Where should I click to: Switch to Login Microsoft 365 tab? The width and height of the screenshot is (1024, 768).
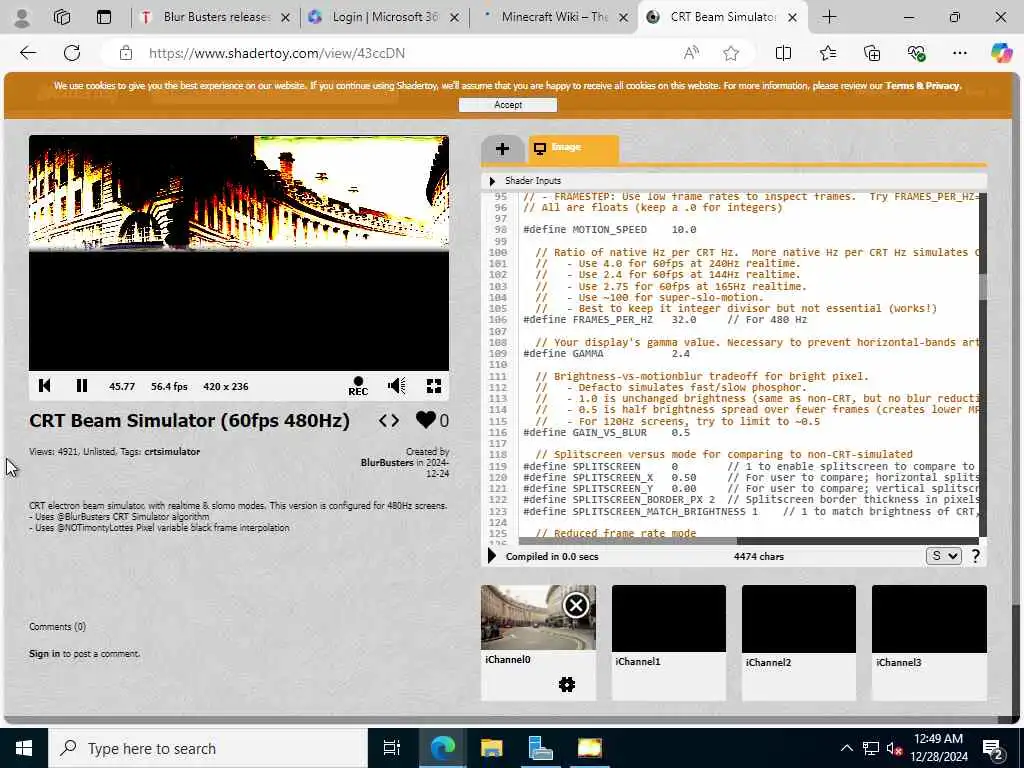coord(383,17)
